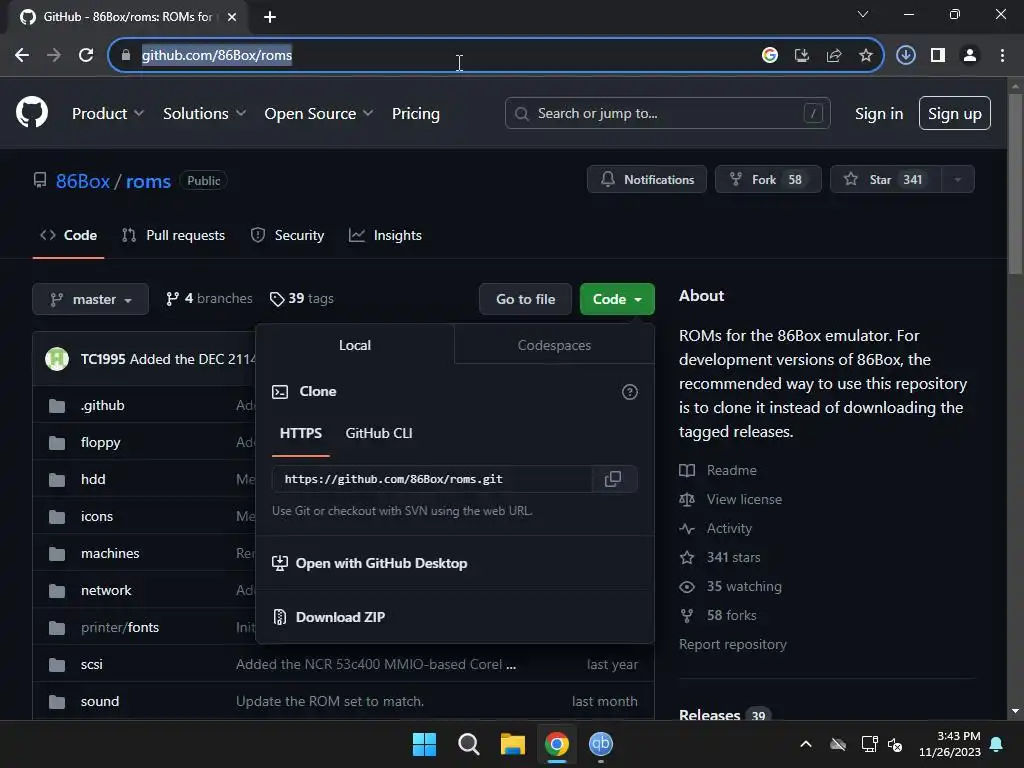The height and width of the screenshot is (768, 1024).
Task: Open Chrome downloads icon
Action: tap(906, 55)
